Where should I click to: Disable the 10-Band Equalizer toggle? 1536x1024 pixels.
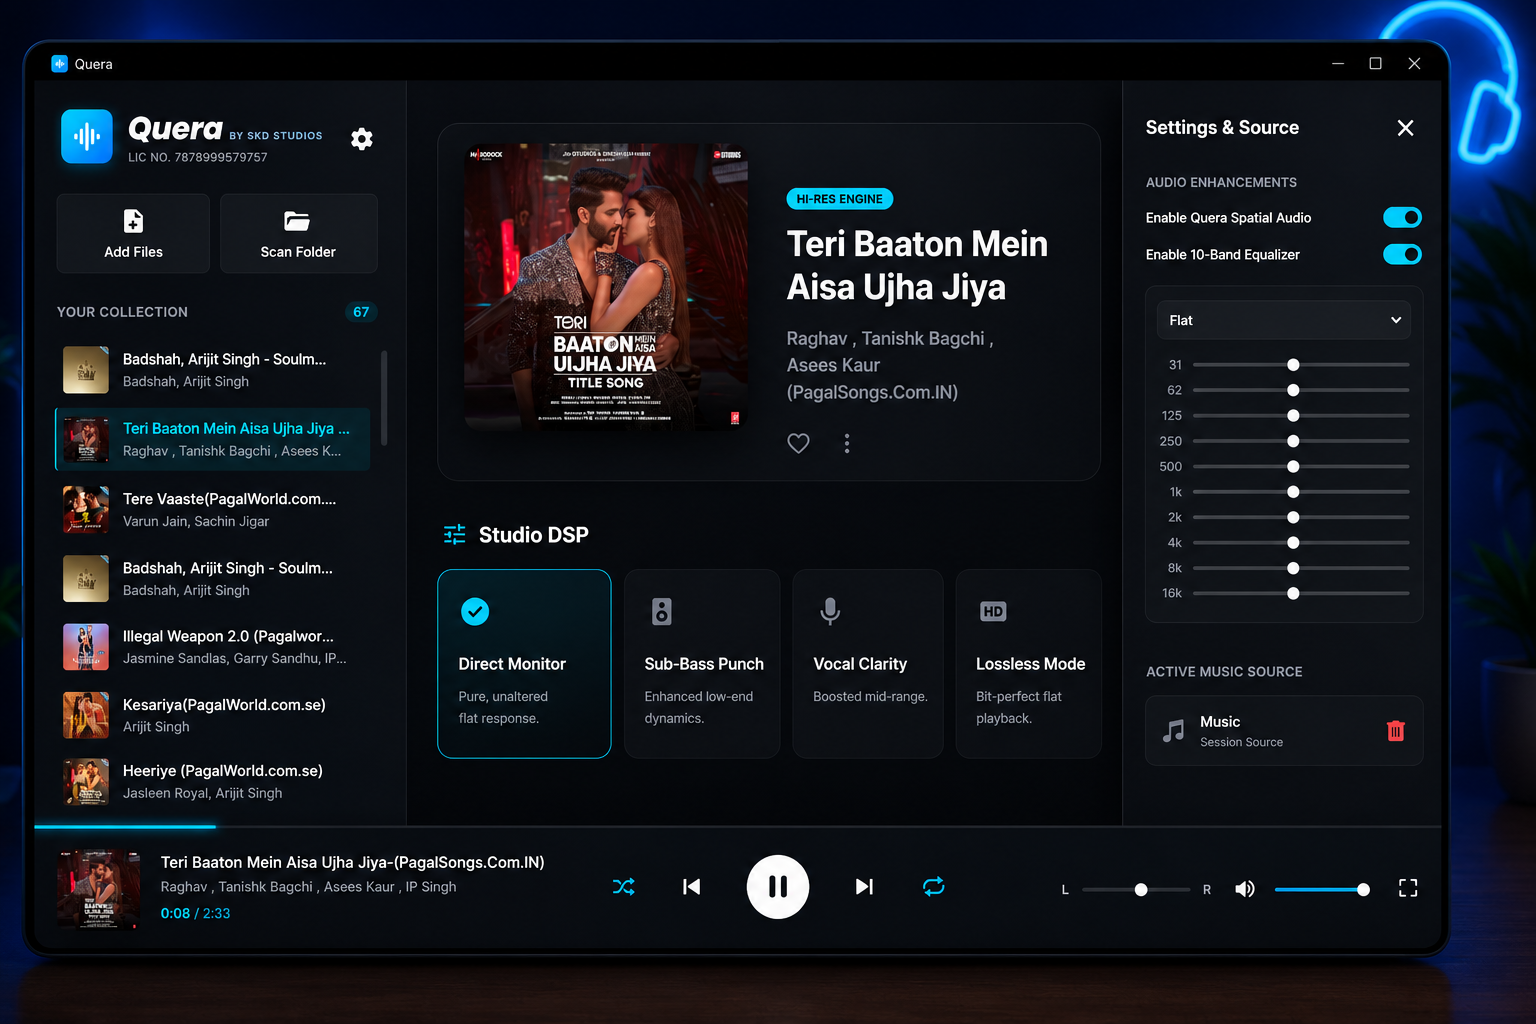click(1402, 254)
